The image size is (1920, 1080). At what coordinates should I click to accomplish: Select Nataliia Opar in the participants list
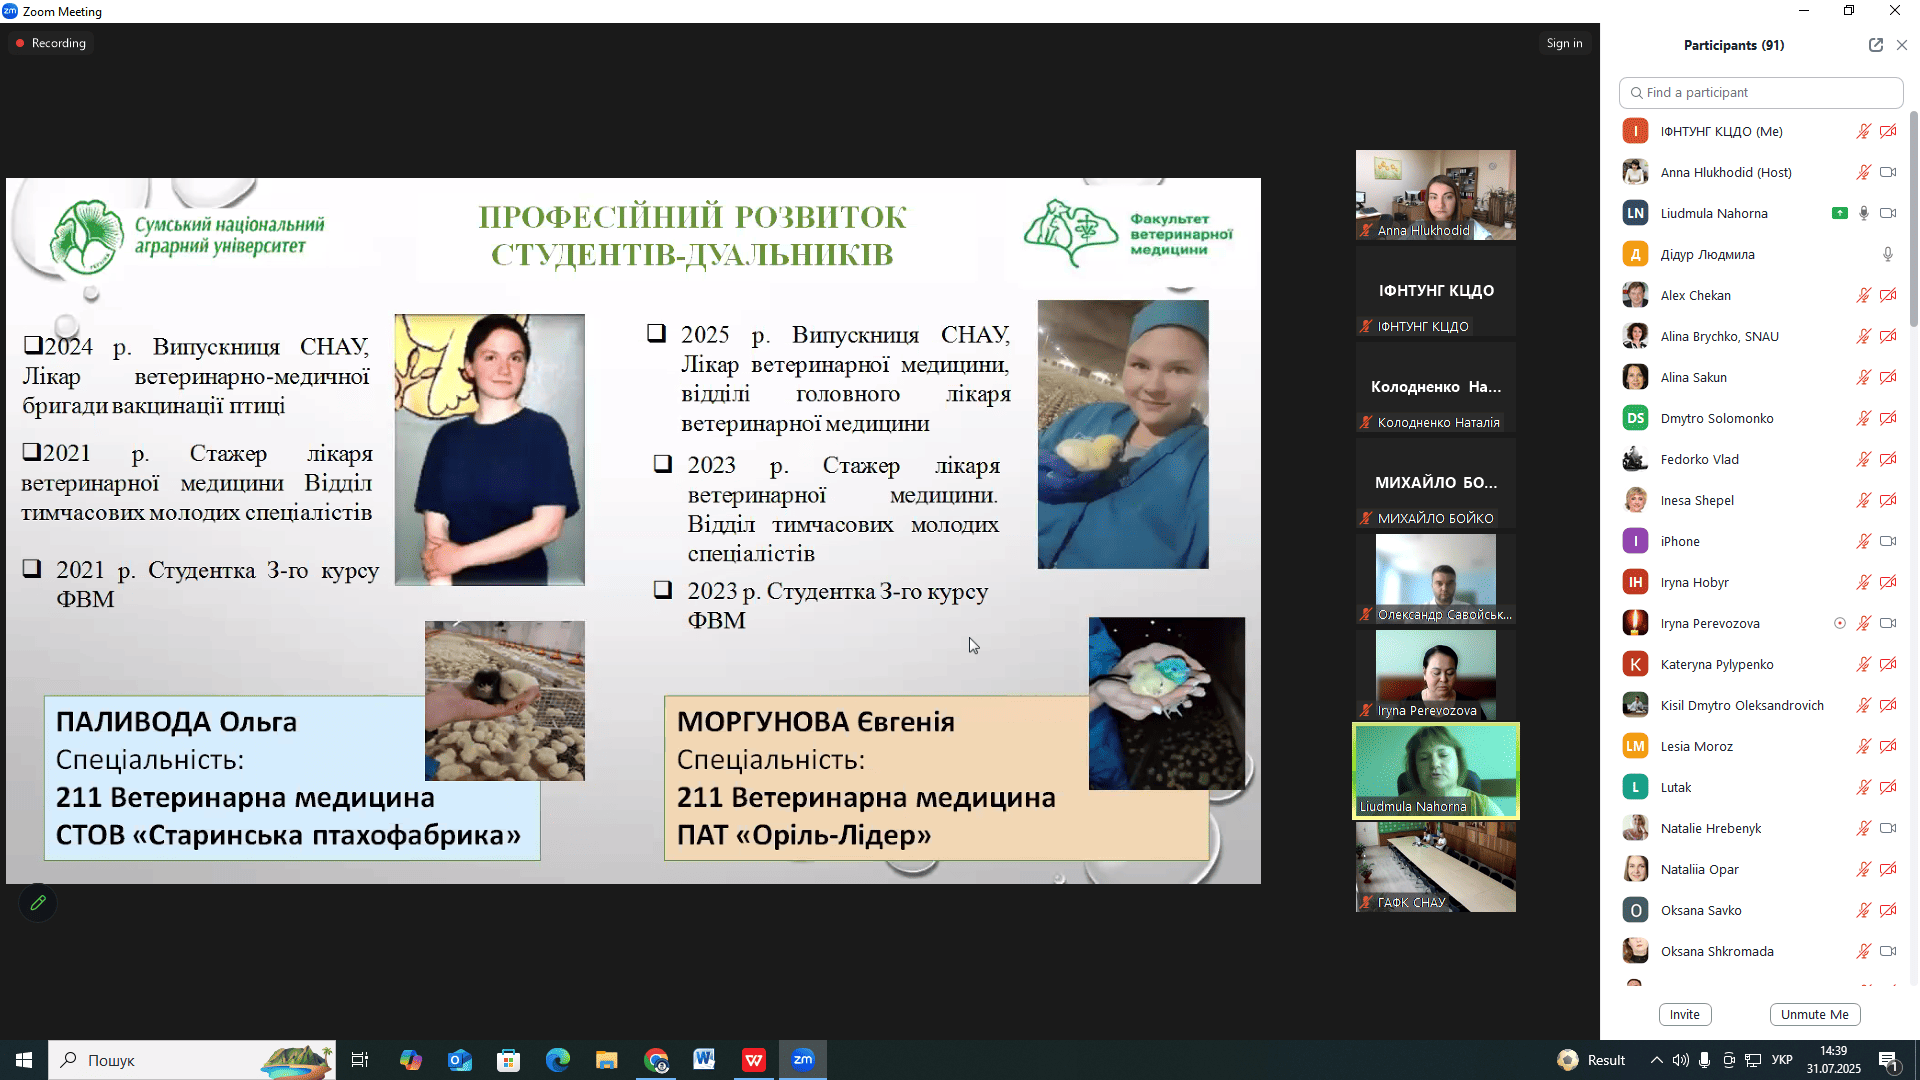[1759, 869]
